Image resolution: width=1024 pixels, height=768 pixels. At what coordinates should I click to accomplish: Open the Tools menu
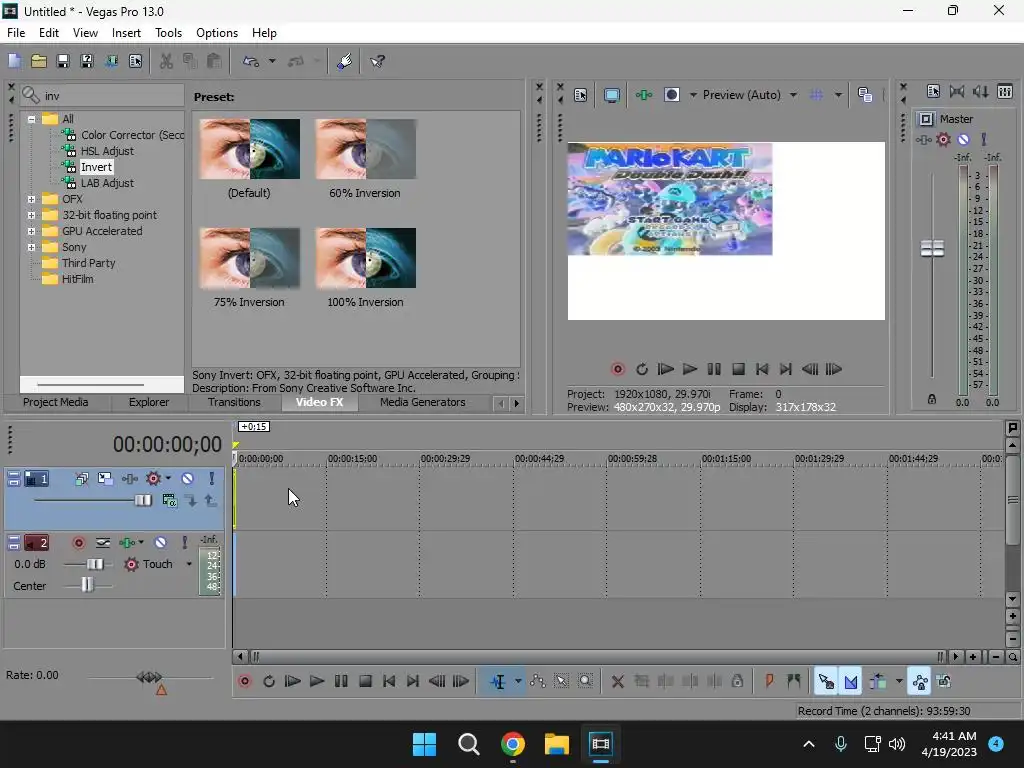[x=168, y=33]
